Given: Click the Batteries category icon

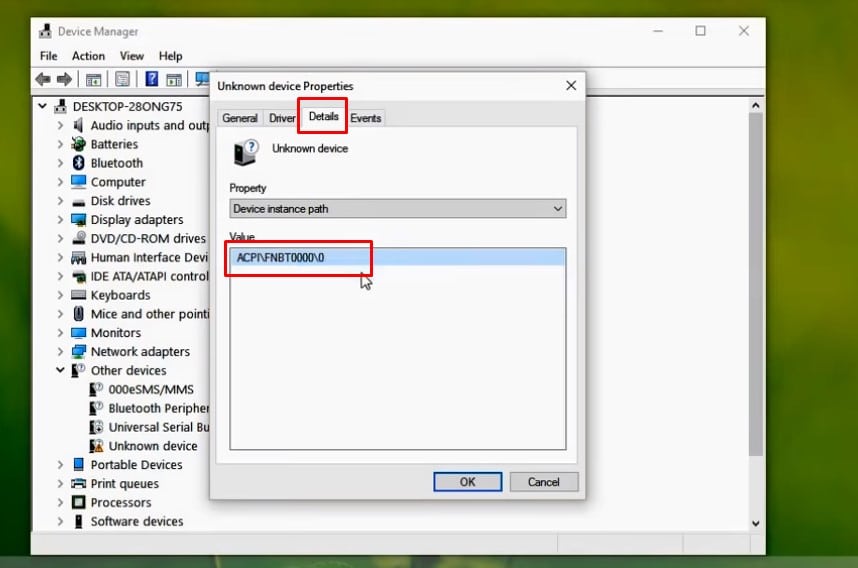Looking at the screenshot, I should point(79,144).
